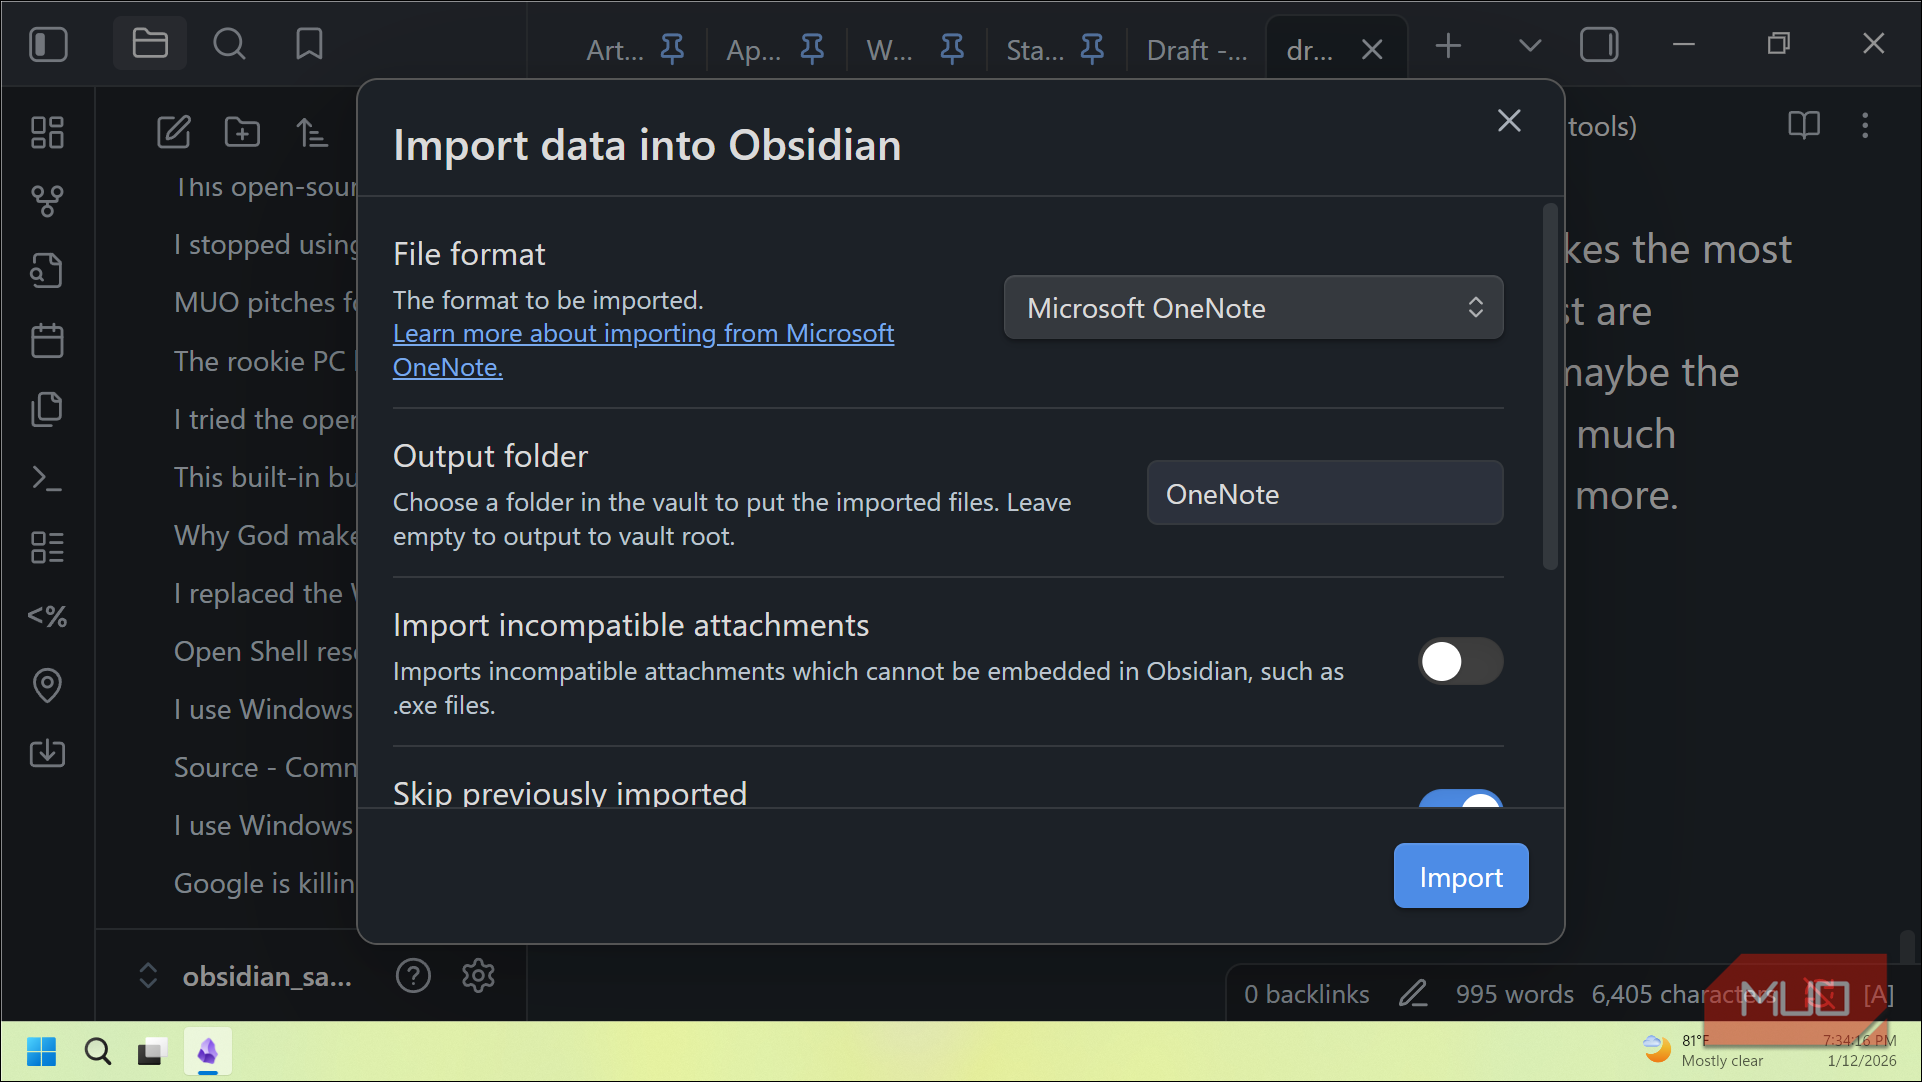Open more options three-dot menu
Viewport: 1922px width, 1082px height.
(1865, 126)
